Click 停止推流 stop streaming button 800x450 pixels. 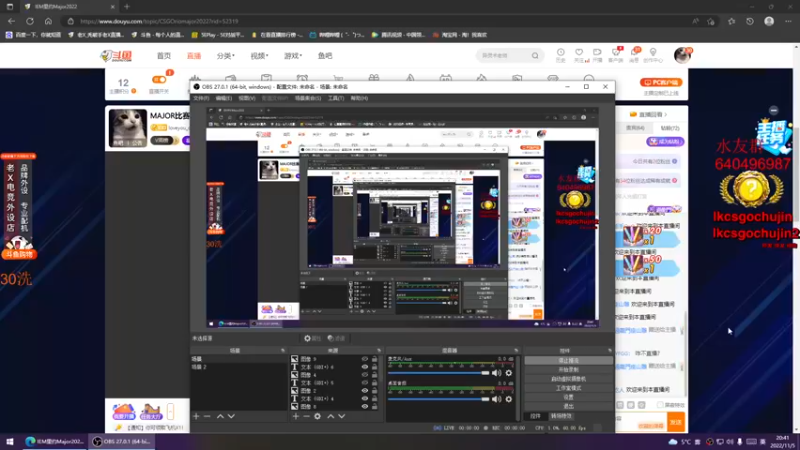568,360
